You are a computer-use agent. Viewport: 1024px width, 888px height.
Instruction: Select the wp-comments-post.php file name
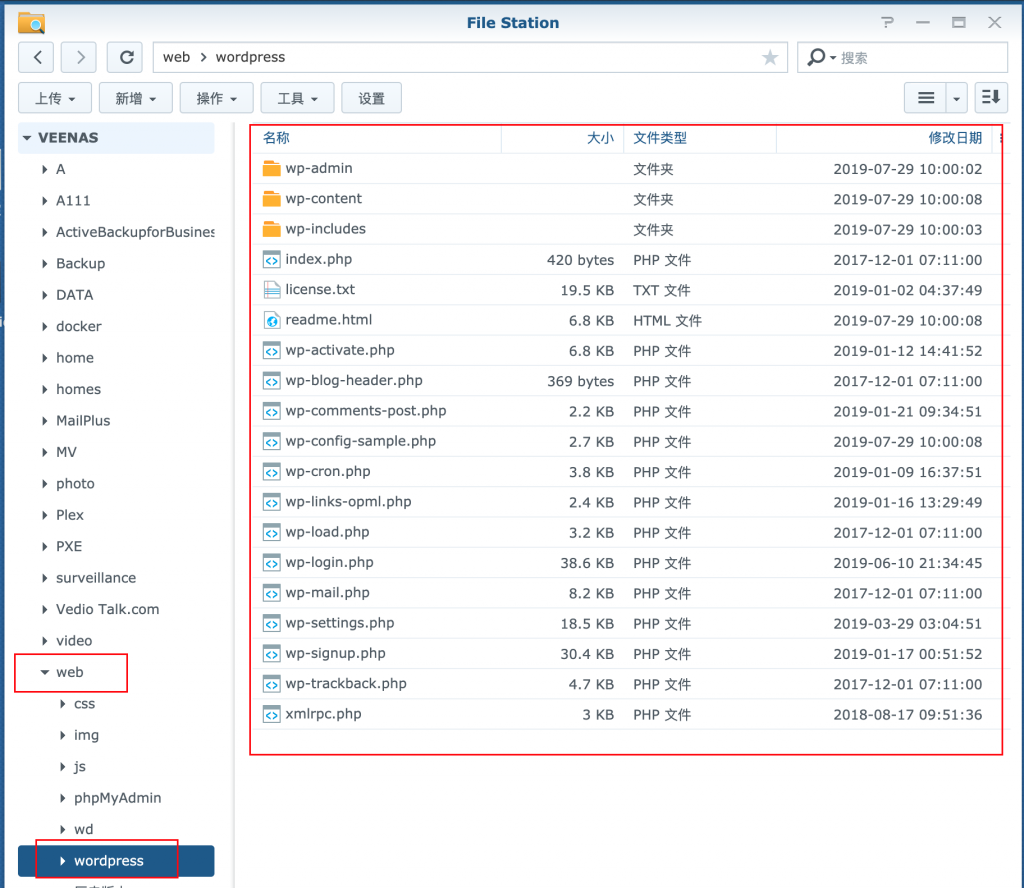tap(366, 411)
